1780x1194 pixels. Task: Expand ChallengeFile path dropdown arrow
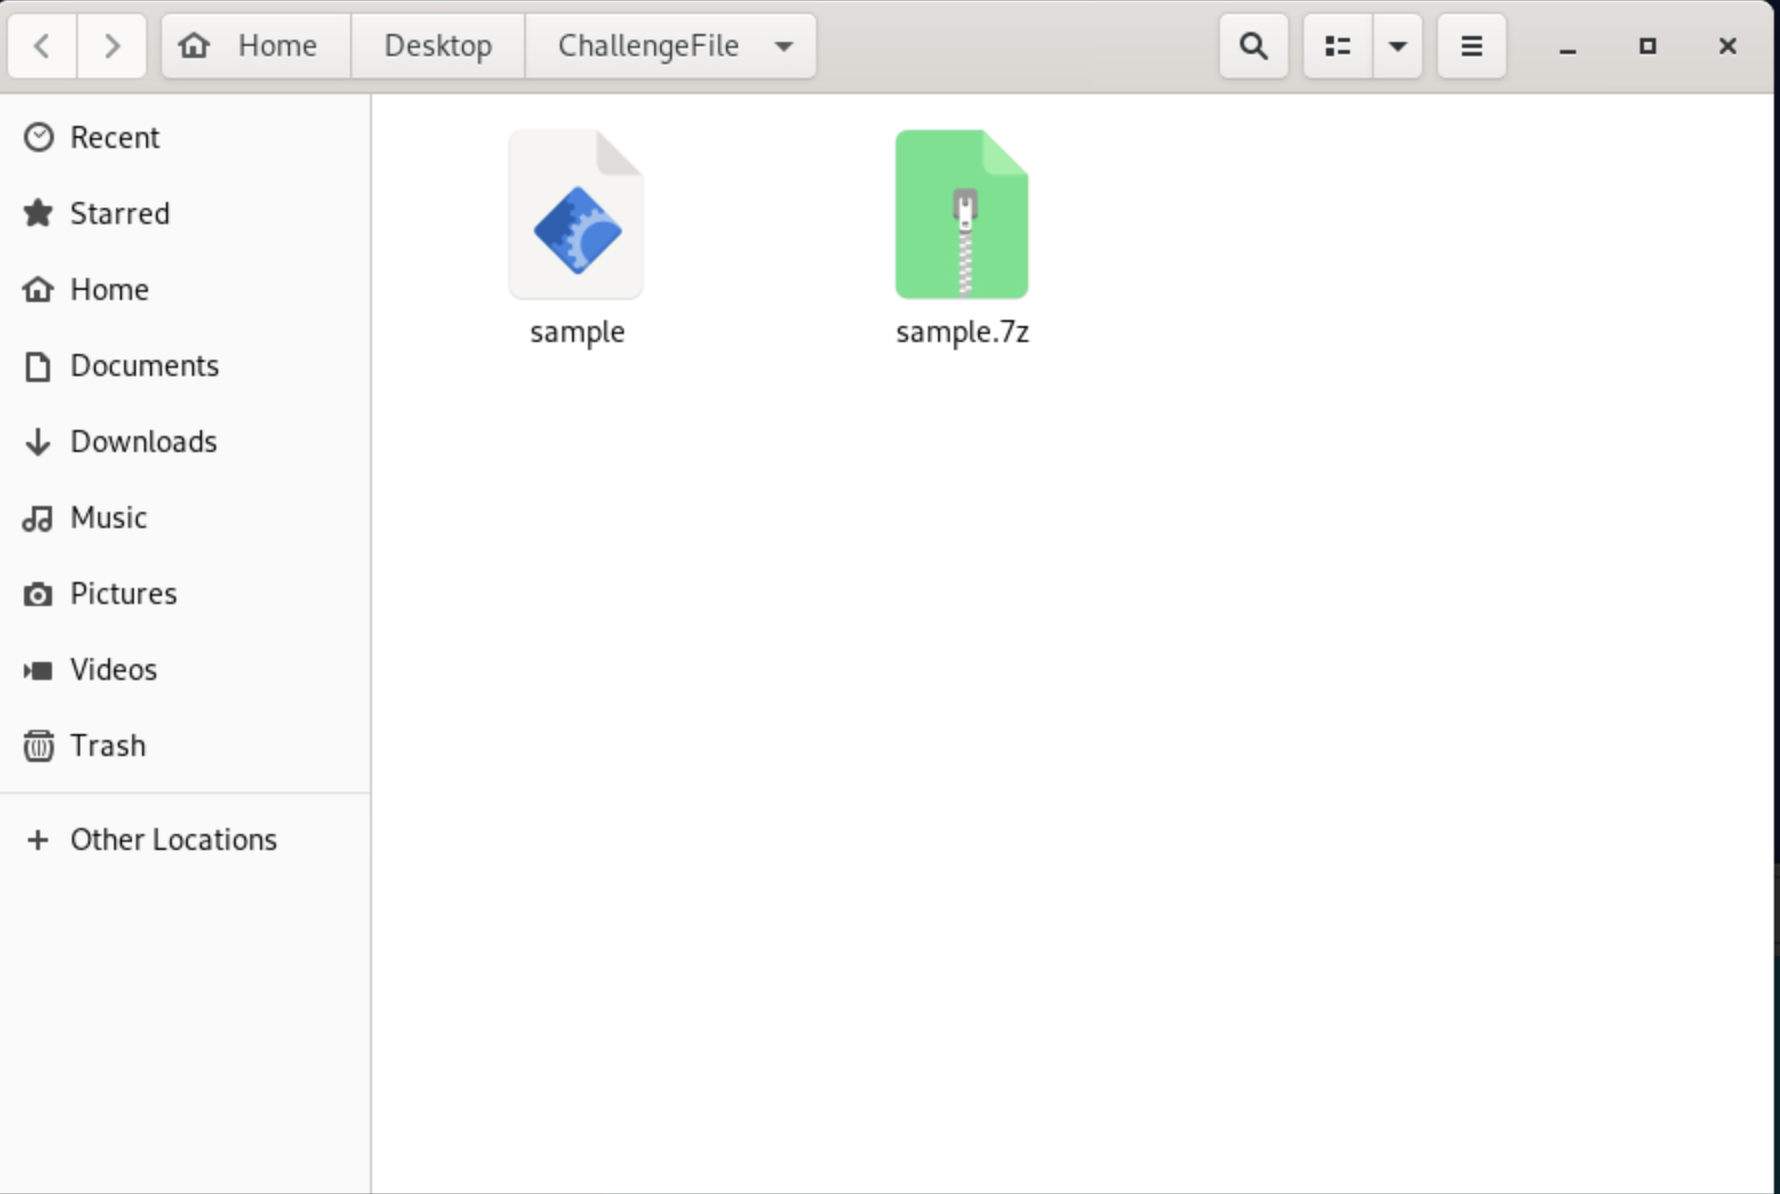784,46
